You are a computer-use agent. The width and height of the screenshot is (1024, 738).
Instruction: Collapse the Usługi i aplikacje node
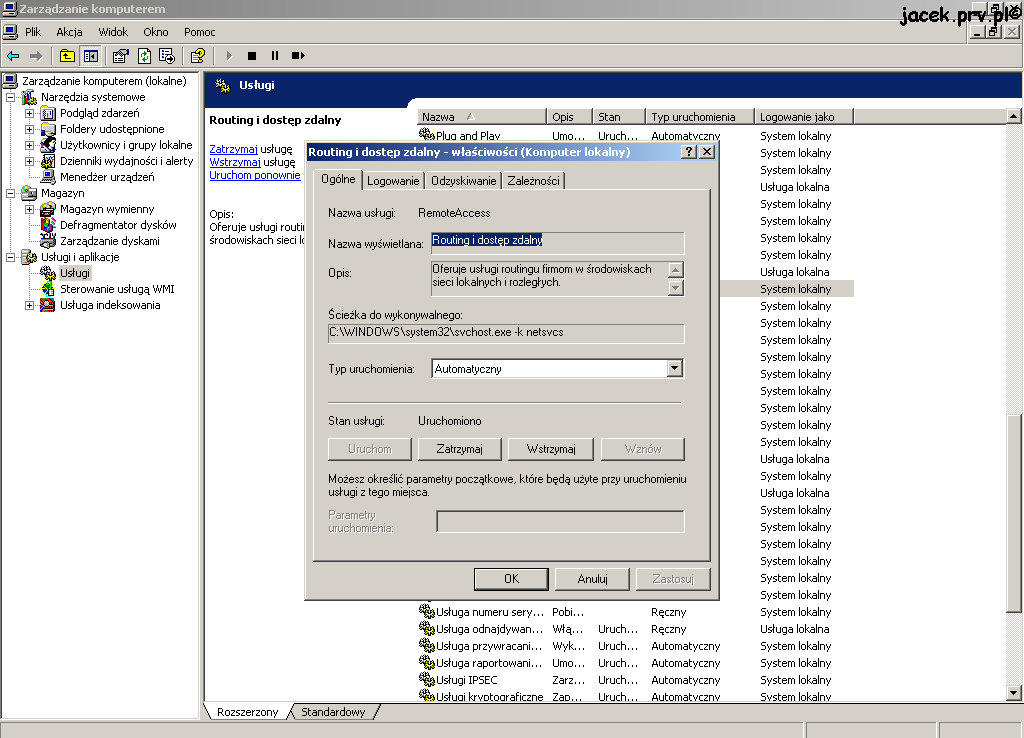(x=10, y=257)
